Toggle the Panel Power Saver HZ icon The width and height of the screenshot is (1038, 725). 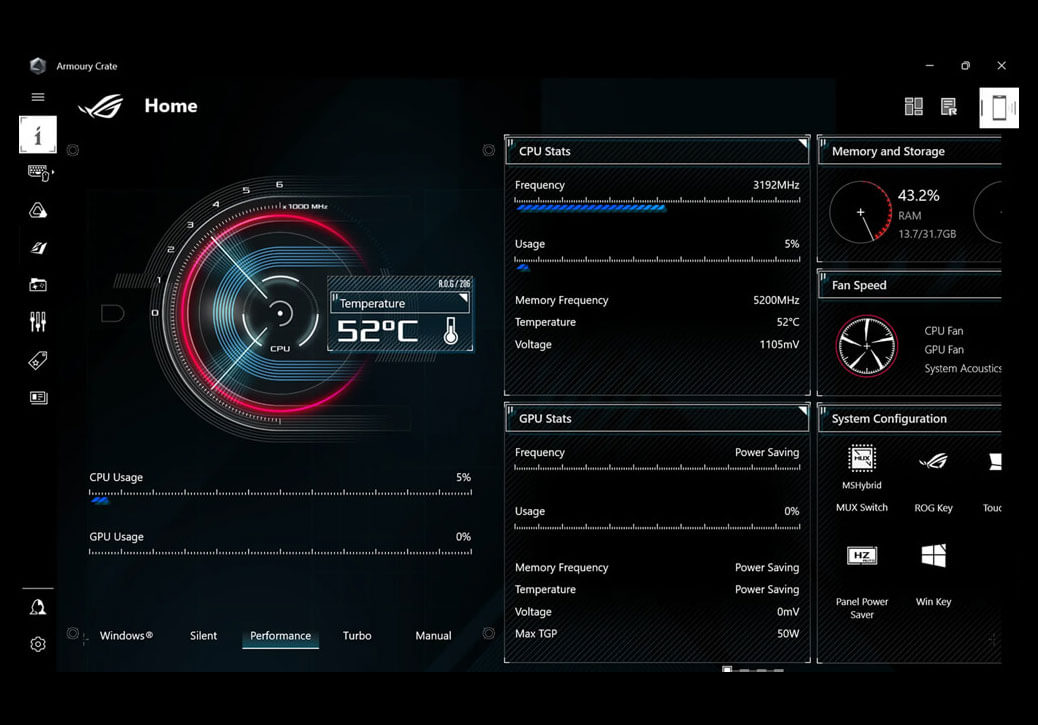[x=862, y=556]
